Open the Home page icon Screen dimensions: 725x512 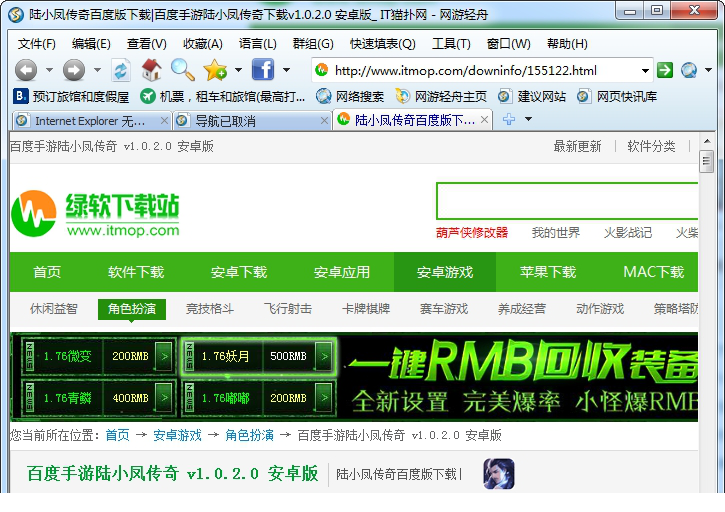[152, 70]
